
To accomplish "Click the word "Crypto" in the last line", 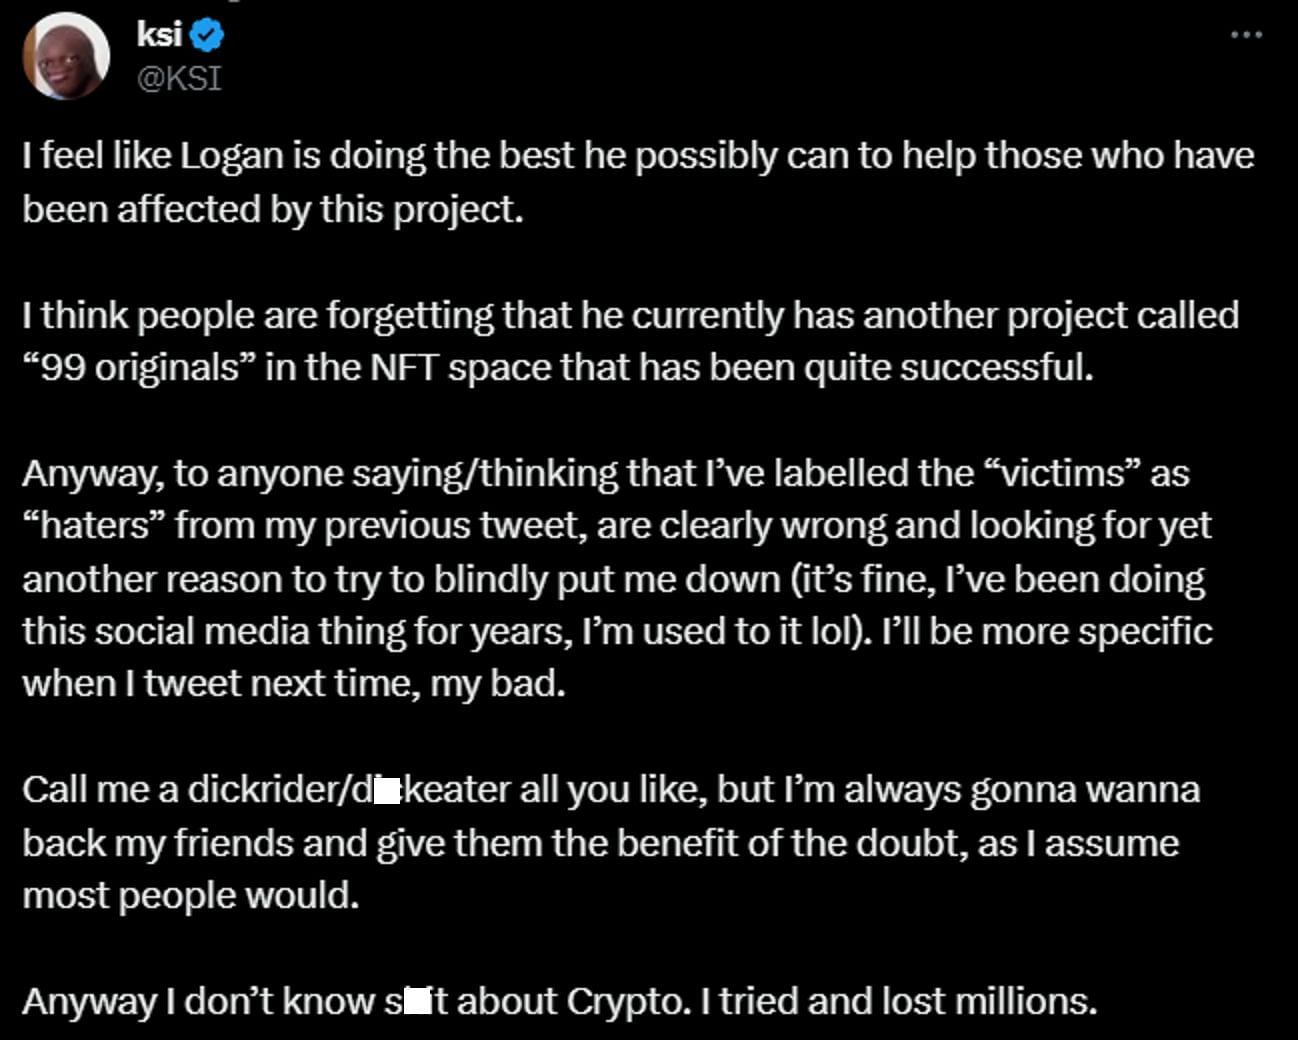I will point(625,1001).
